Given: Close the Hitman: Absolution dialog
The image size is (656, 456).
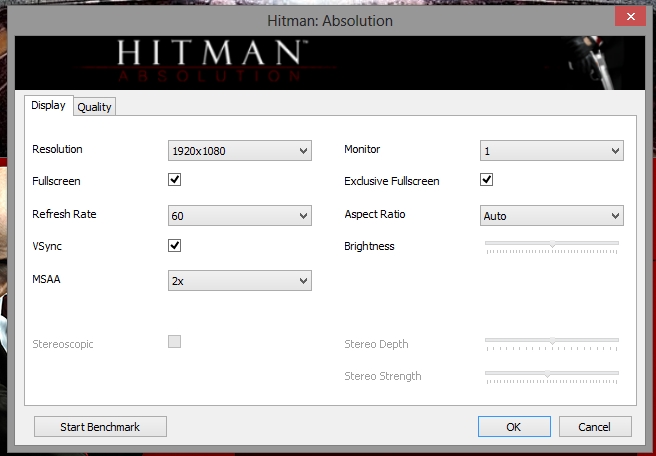Looking at the screenshot, I should click(x=630, y=16).
